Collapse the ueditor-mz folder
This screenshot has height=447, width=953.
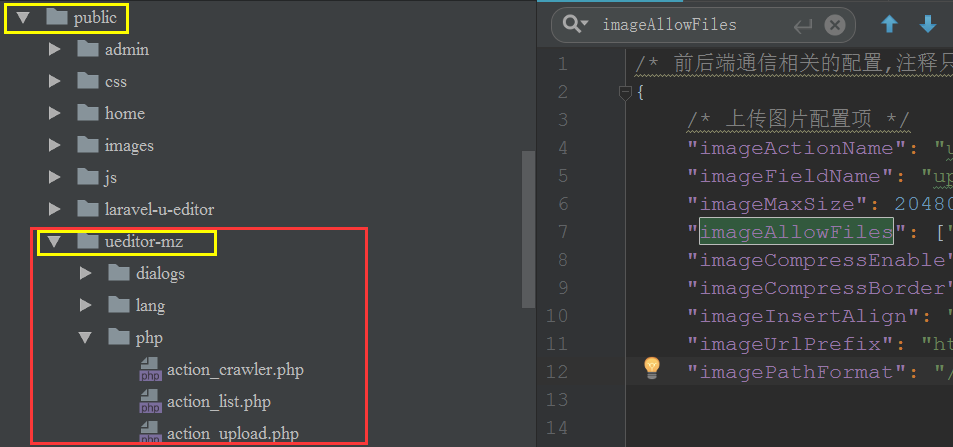pyautogui.click(x=55, y=242)
